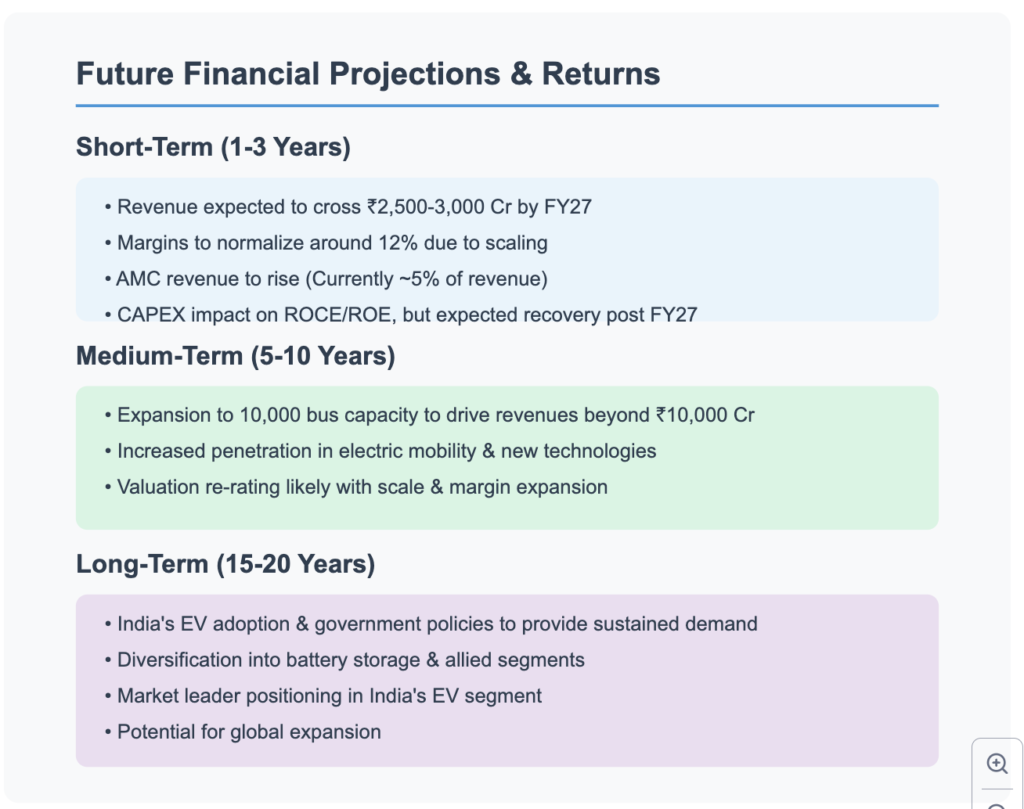Click 'Increased penetration in electric mobility' line

click(x=380, y=451)
